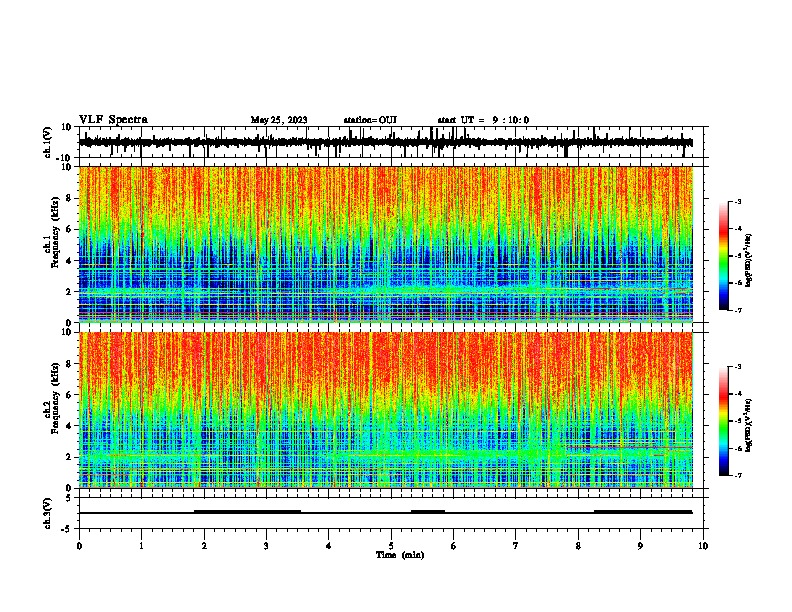Click inside the ch.1 spectrogram

386,244
